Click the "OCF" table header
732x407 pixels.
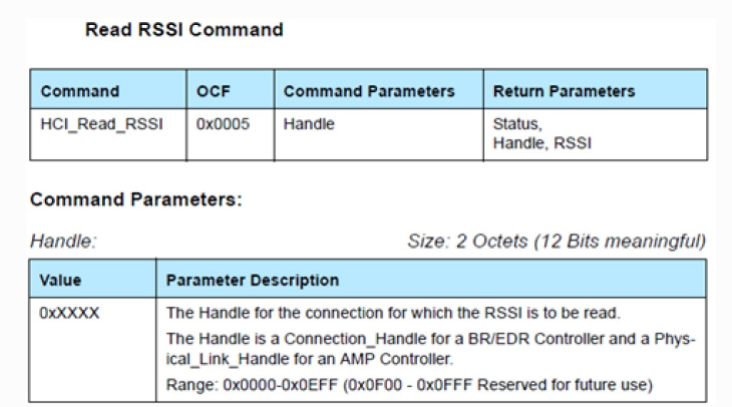pos(214,91)
